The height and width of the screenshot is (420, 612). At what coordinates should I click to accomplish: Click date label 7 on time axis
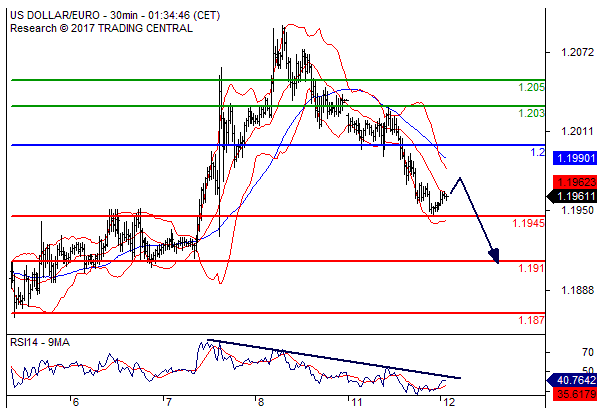pyautogui.click(x=168, y=402)
